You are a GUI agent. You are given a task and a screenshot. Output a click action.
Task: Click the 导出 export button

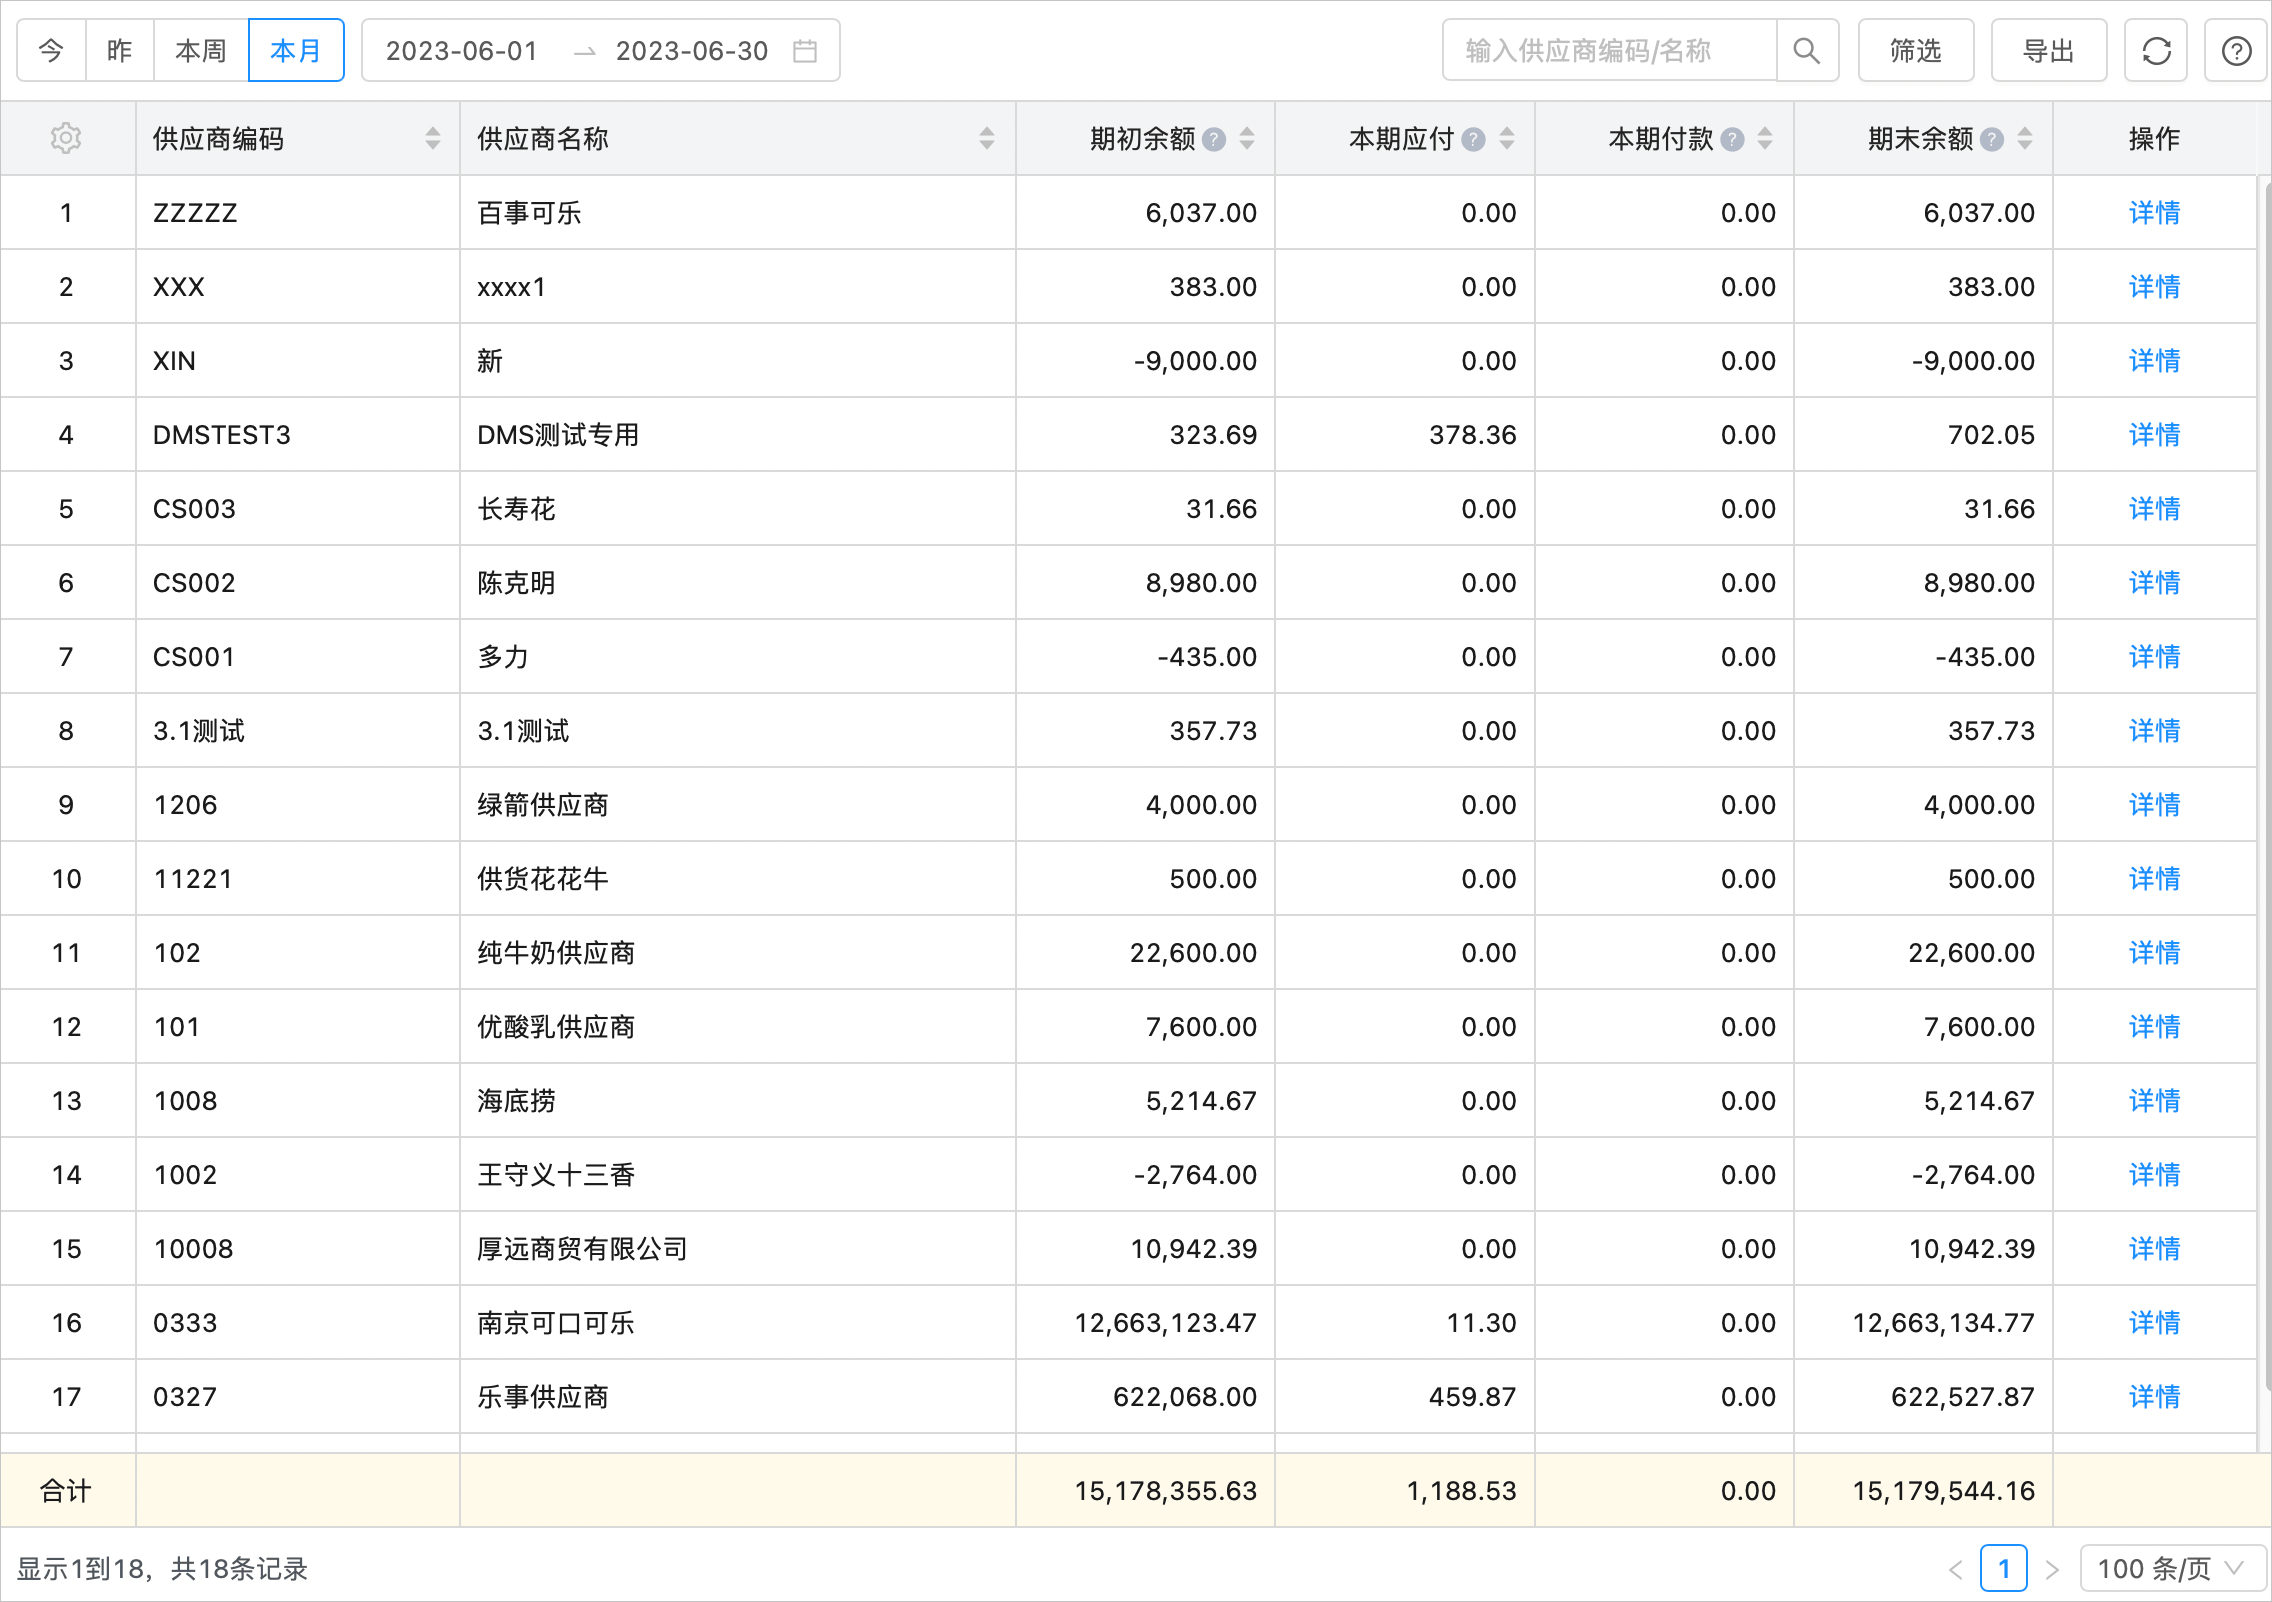pyautogui.click(x=2049, y=50)
